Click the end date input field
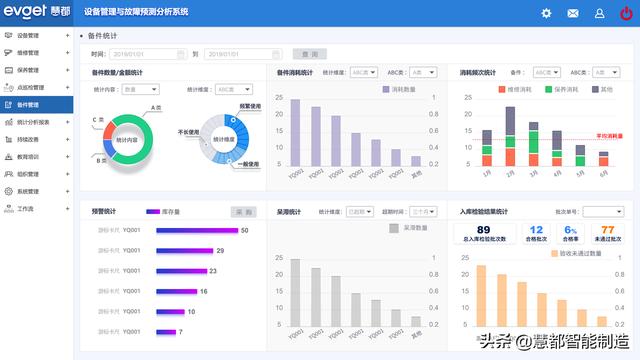Viewport: 640px width, 360px height. click(243, 54)
